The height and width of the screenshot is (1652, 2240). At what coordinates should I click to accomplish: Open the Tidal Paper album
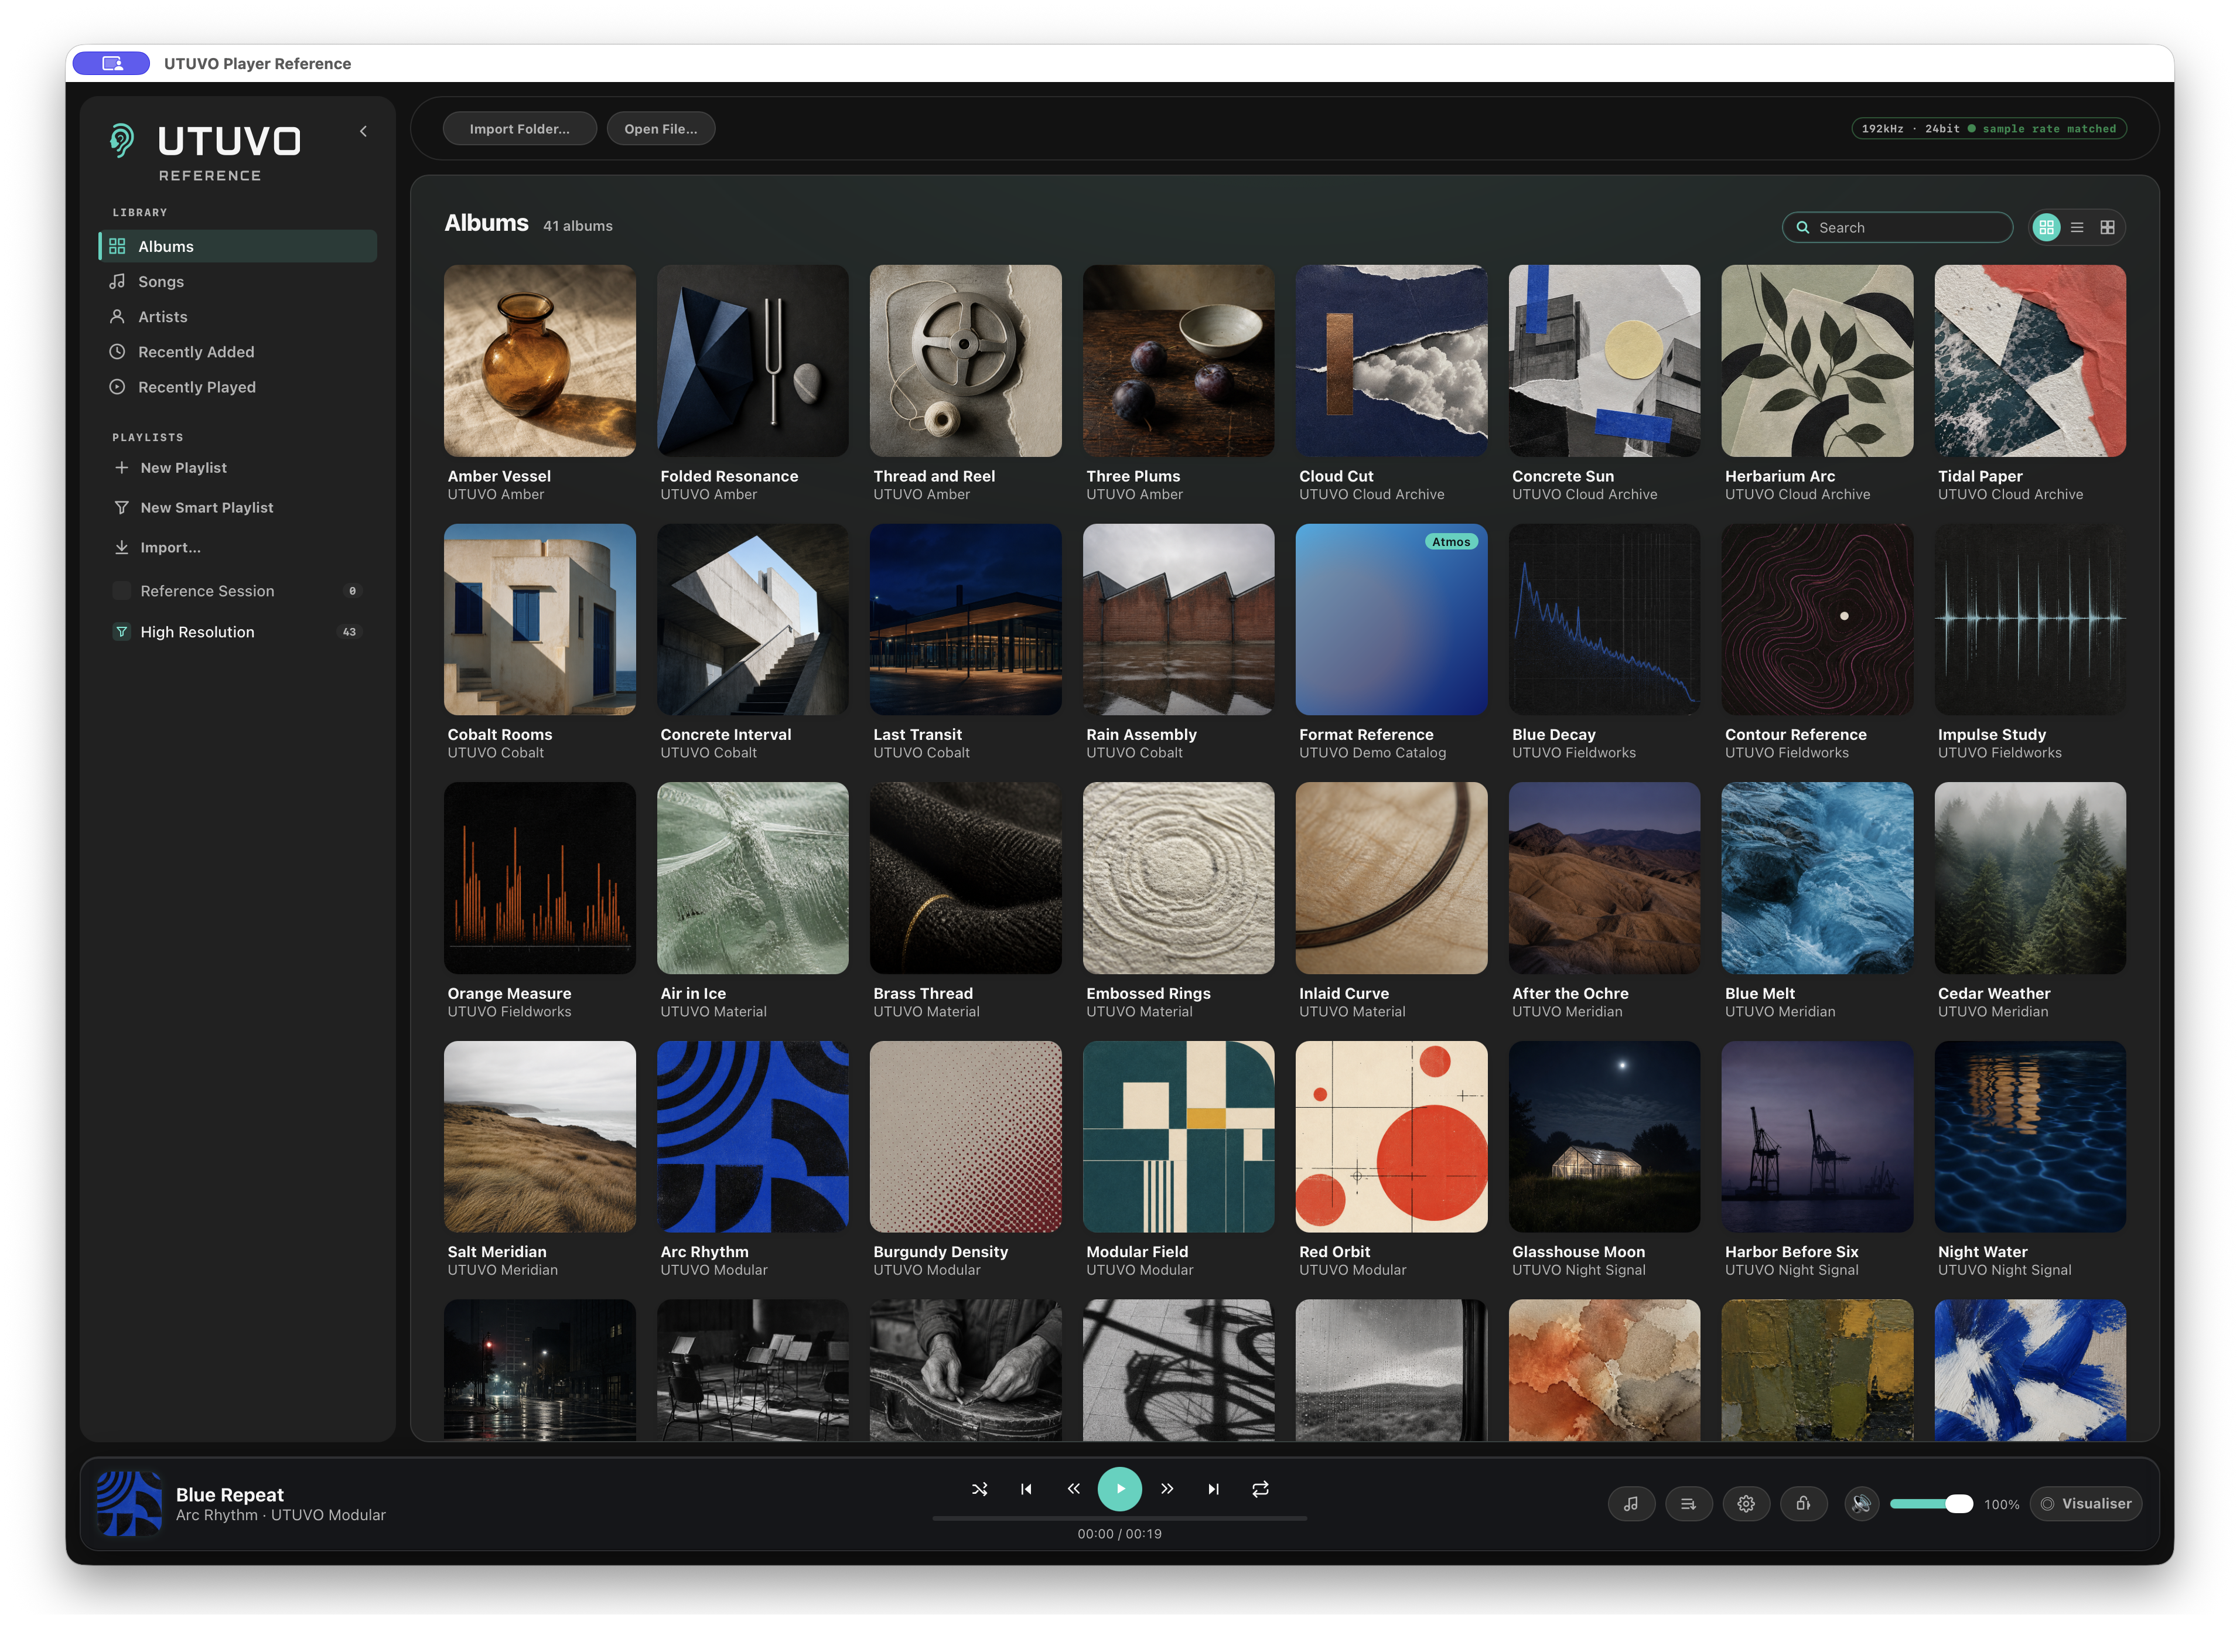(x=2030, y=361)
